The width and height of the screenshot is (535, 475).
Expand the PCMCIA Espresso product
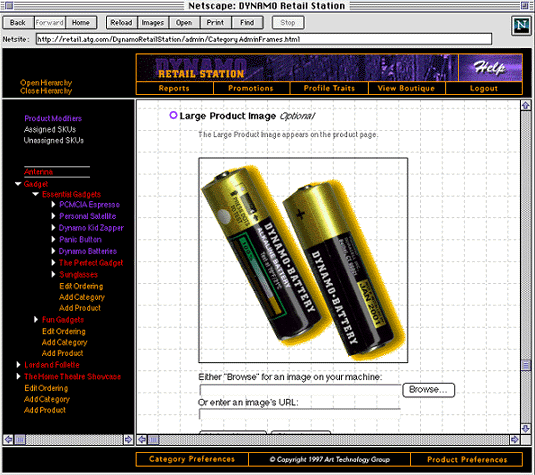[x=53, y=204]
